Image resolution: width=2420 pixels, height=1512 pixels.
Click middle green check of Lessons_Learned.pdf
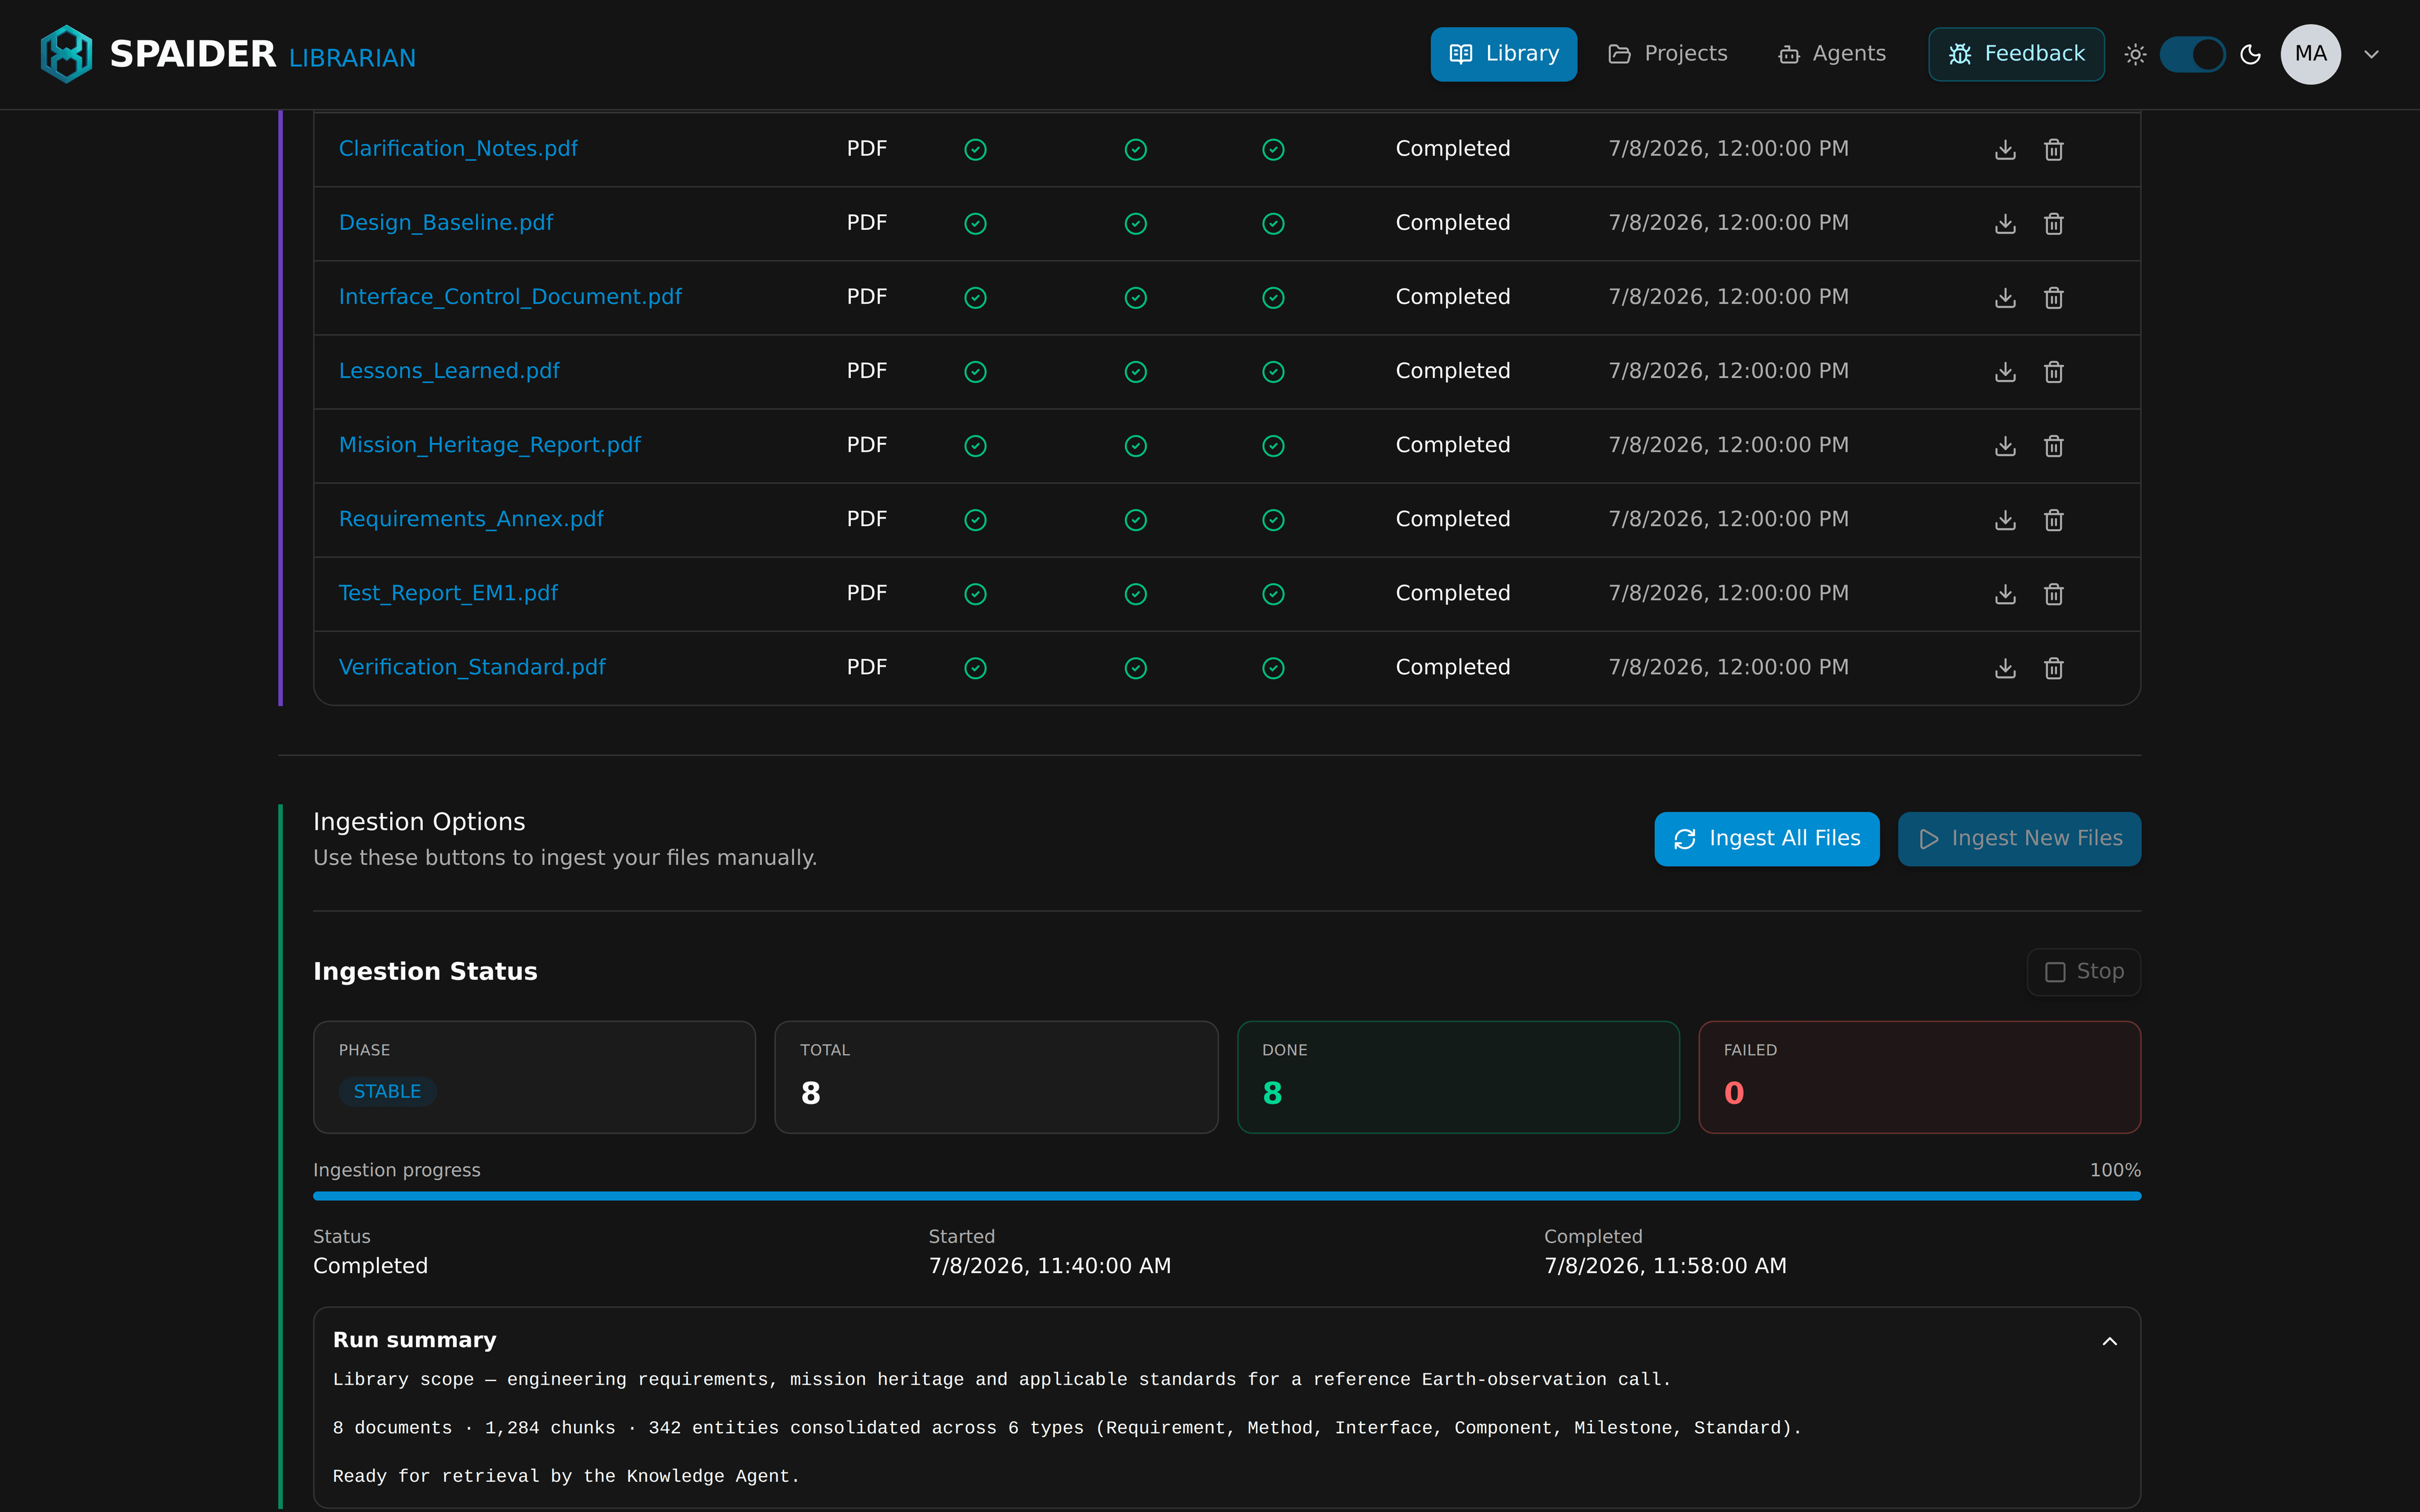[x=1135, y=371]
